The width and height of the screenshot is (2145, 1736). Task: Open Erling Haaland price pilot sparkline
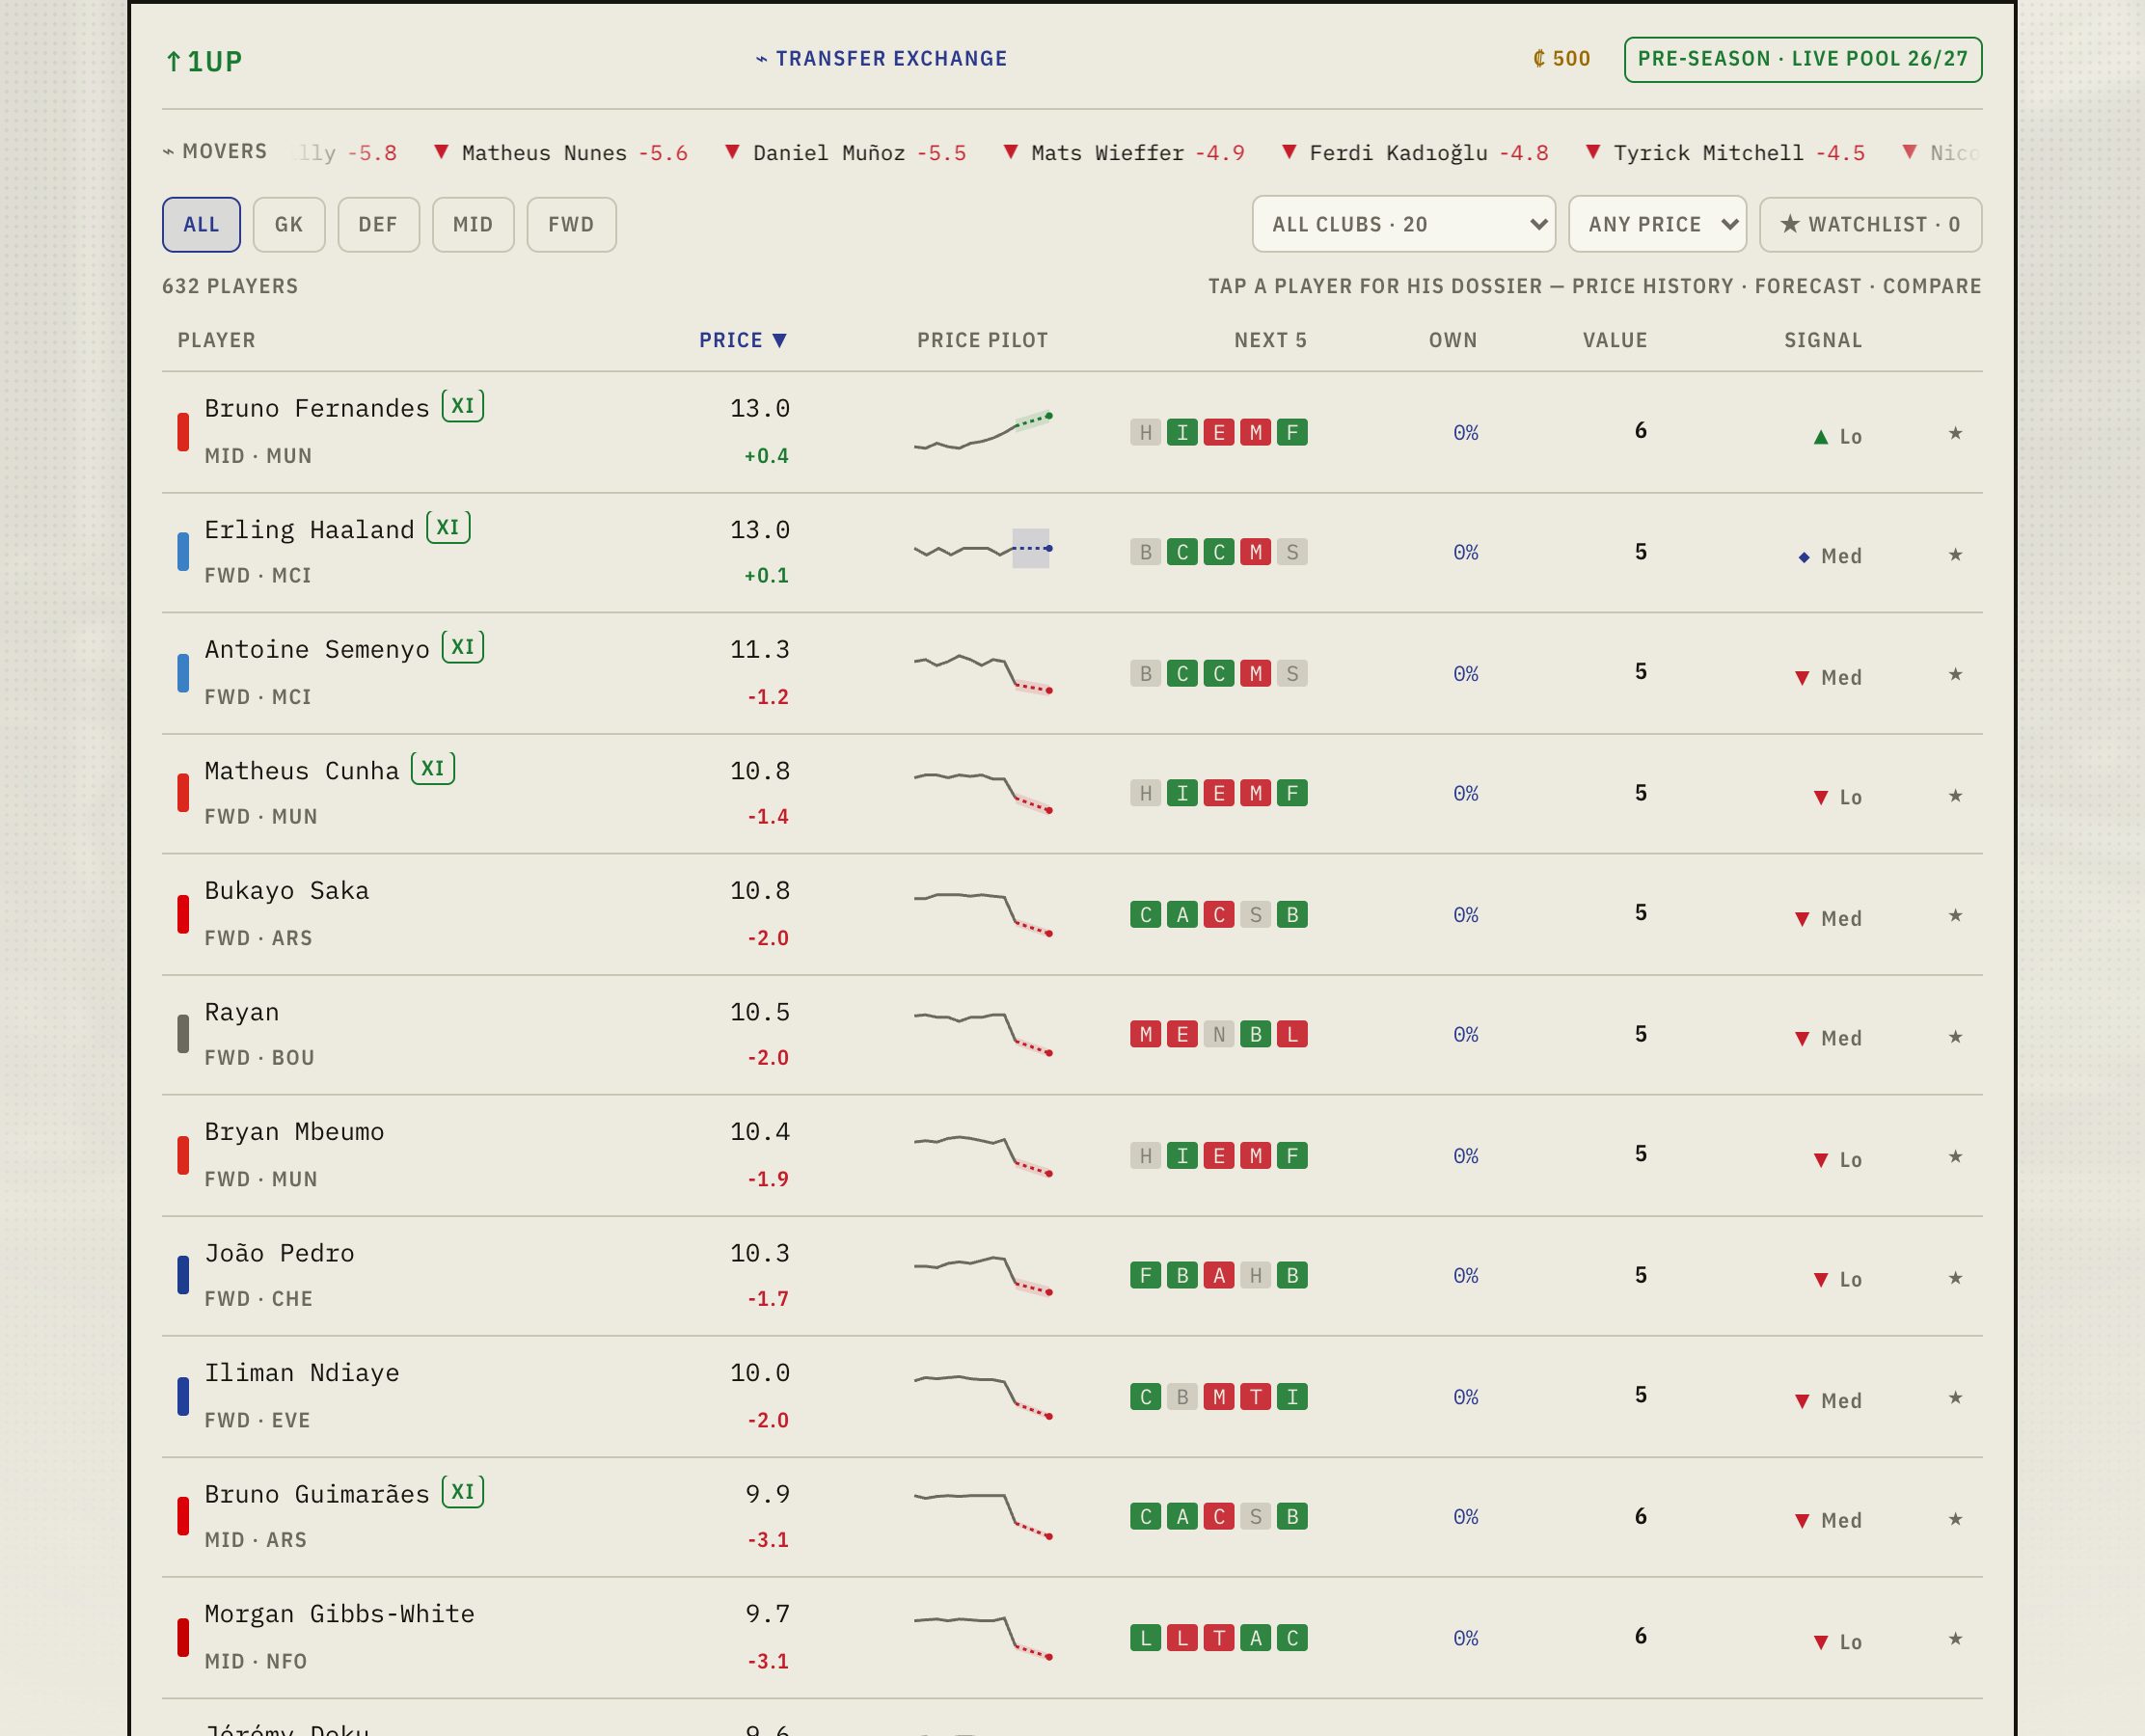983,549
